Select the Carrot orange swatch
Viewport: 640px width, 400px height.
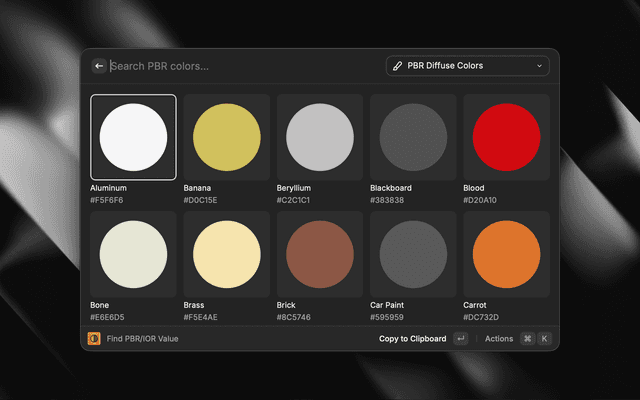(506, 254)
